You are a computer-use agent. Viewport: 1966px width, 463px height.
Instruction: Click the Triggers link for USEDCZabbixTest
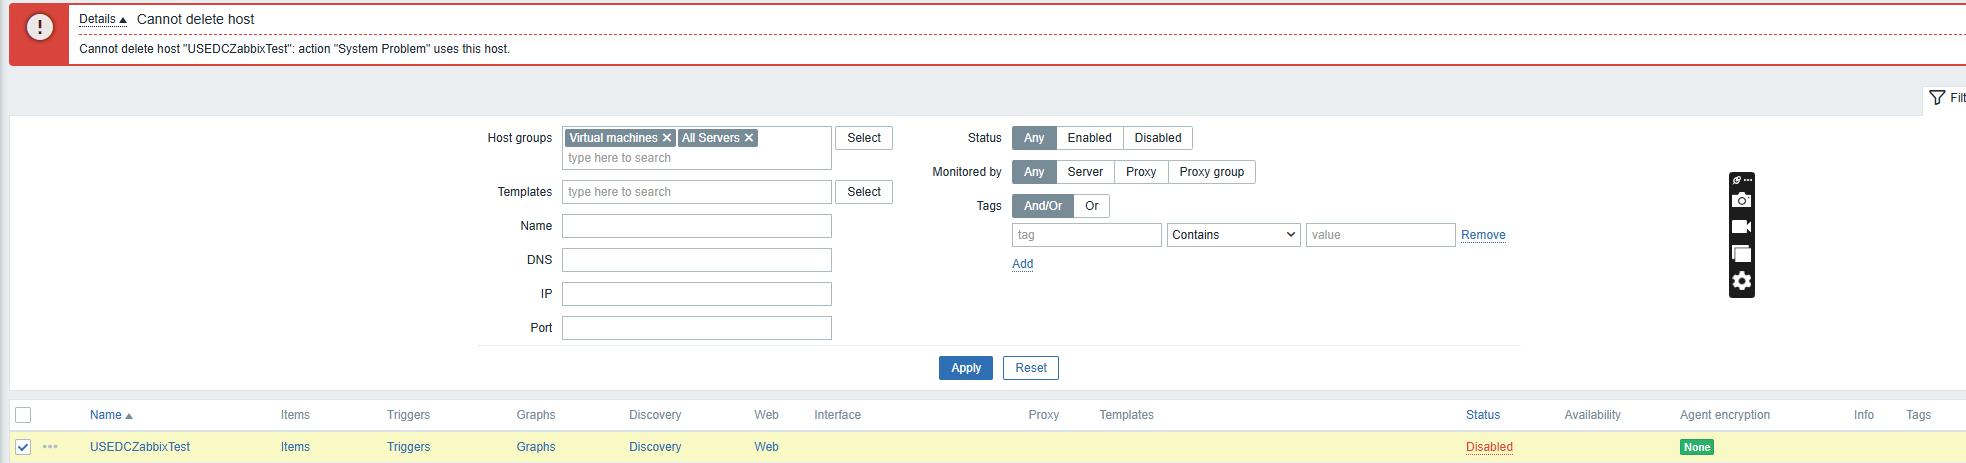pyautogui.click(x=408, y=447)
